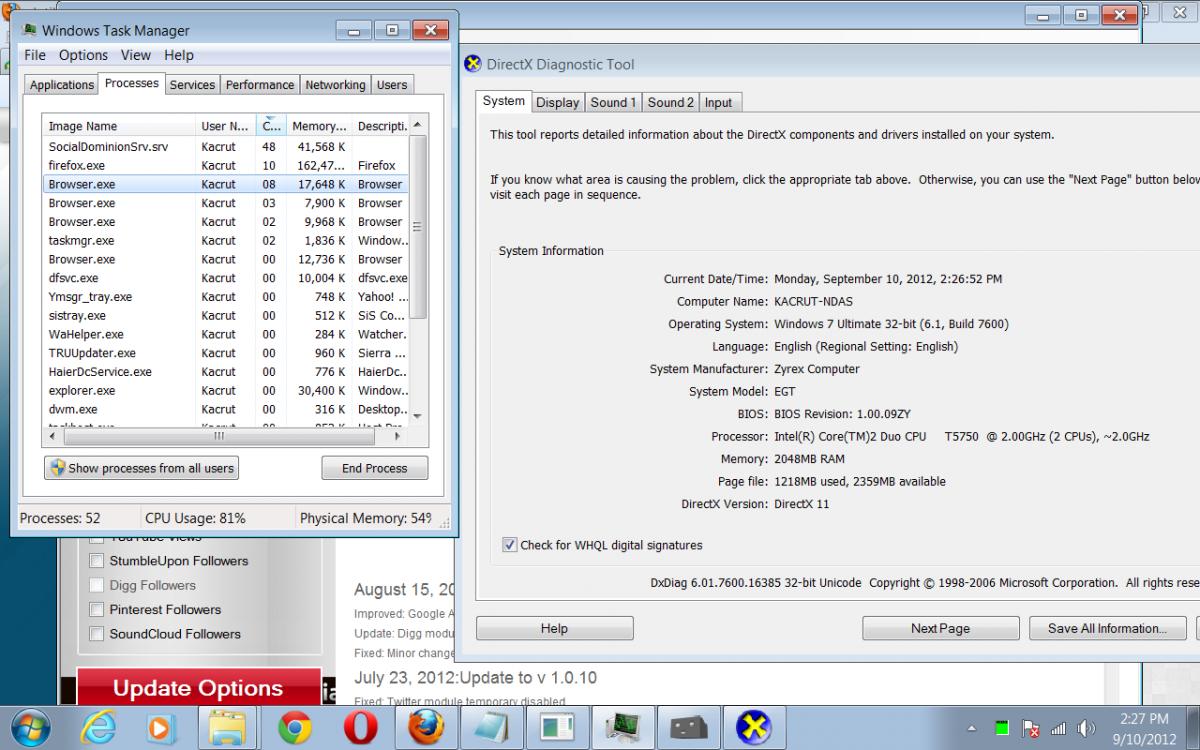Click horizontal scrollbar right arrow in process list

coord(397,436)
